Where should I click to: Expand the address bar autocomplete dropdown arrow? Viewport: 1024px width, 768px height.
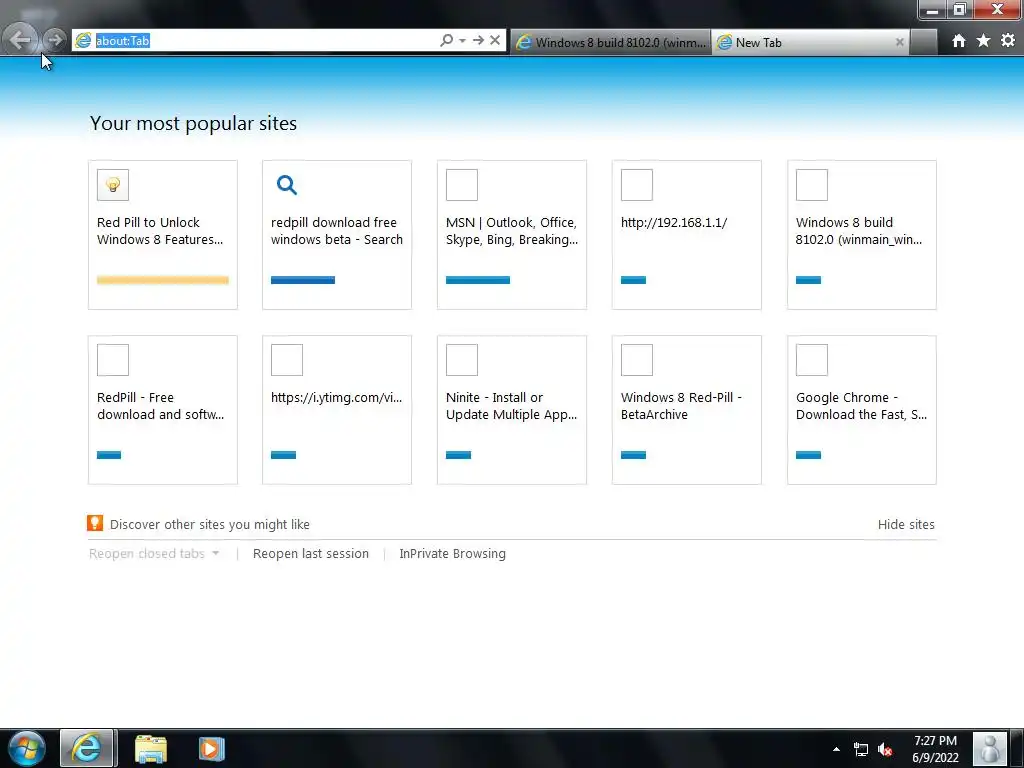pyautogui.click(x=462, y=40)
